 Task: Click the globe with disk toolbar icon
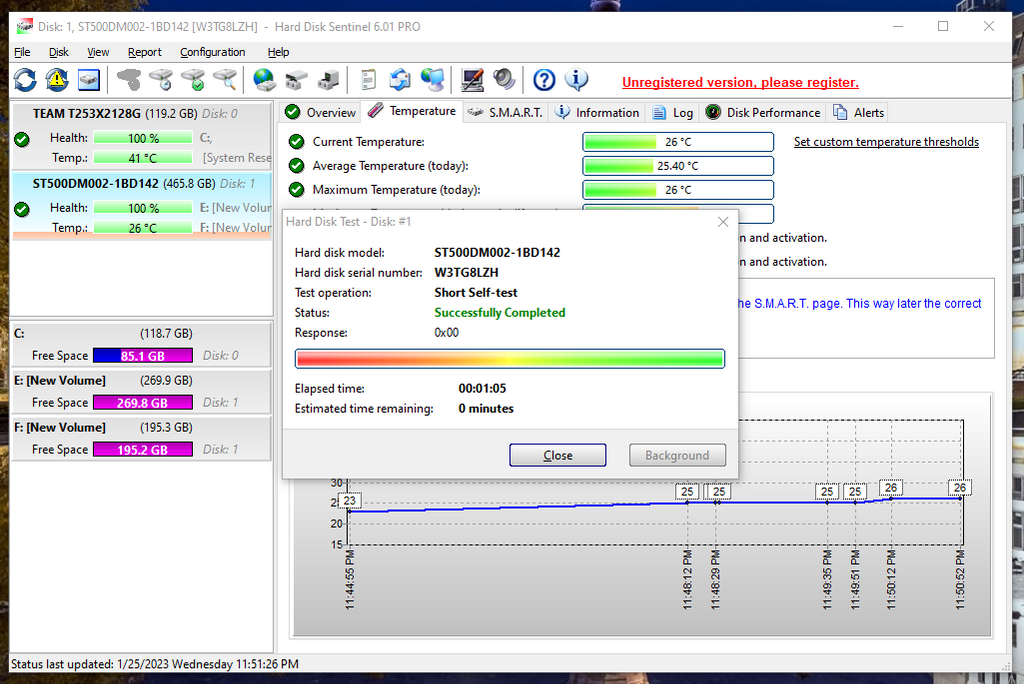(x=265, y=80)
